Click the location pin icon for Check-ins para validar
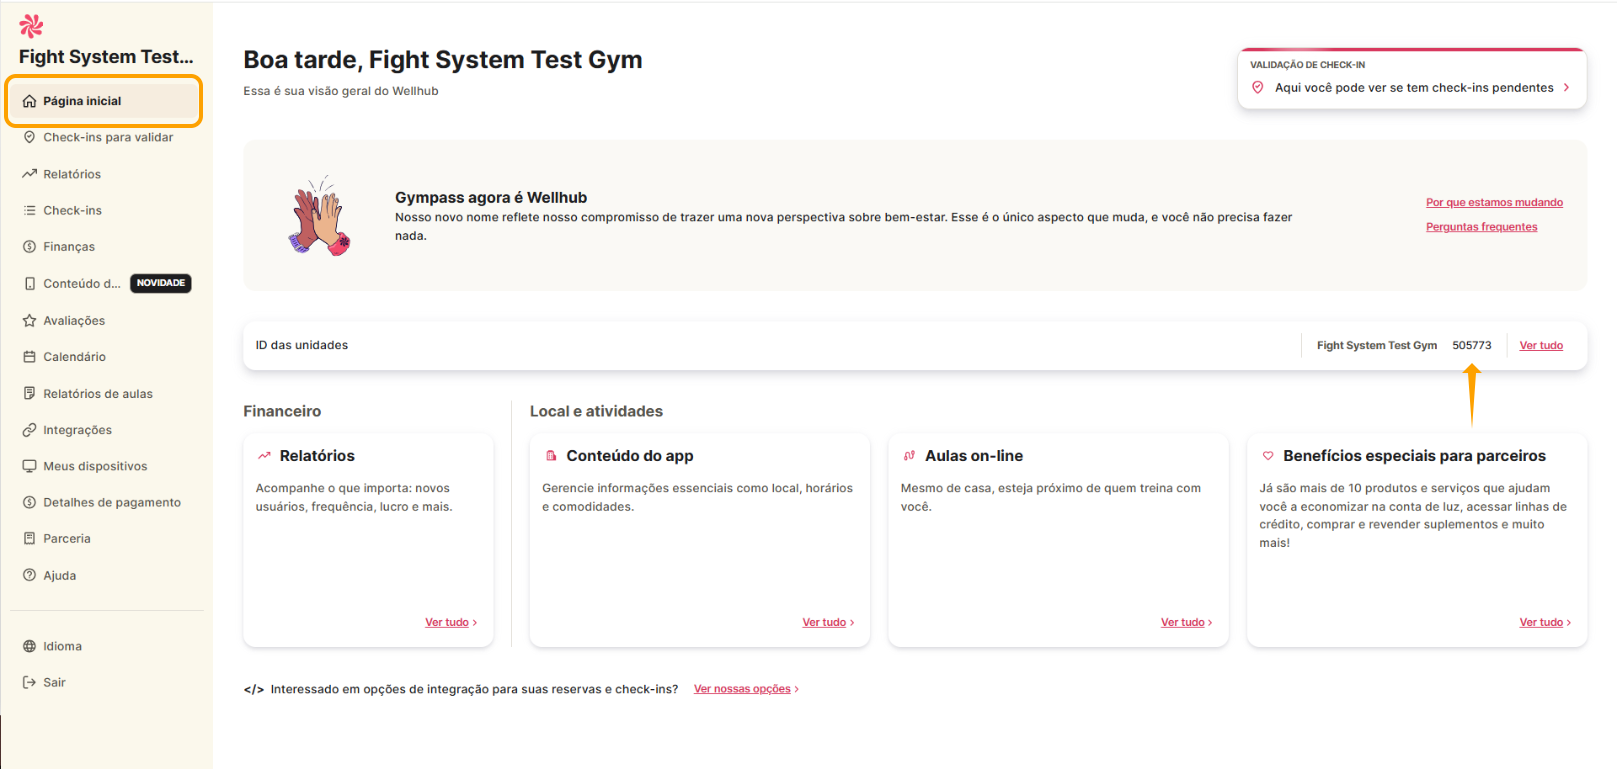 [29, 137]
